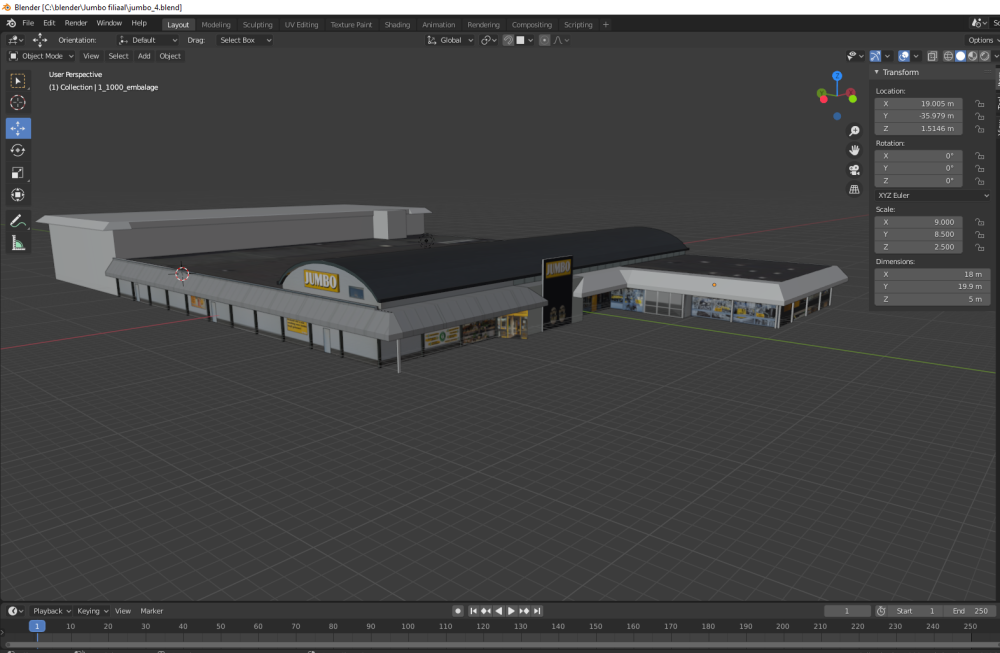Open the viewport Object menu
Image resolution: width=1000 pixels, height=653 pixels.
click(x=170, y=56)
